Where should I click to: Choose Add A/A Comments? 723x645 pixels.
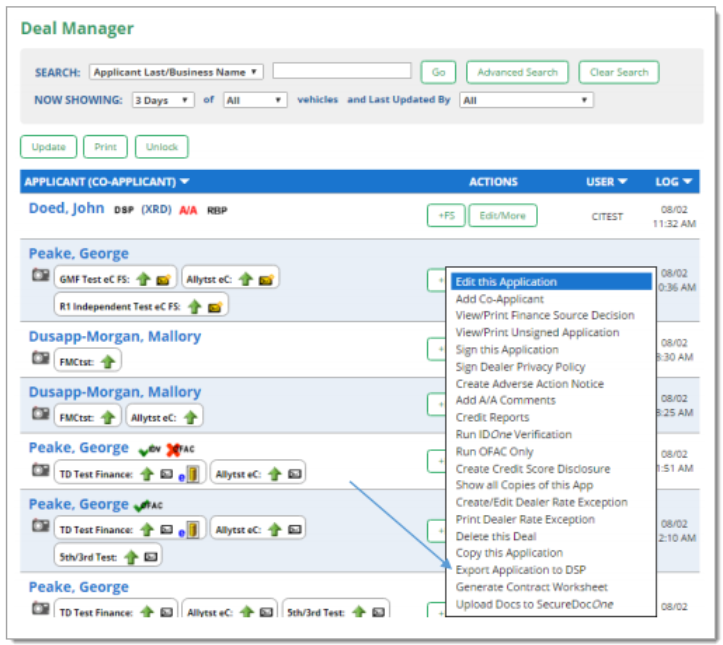point(505,400)
